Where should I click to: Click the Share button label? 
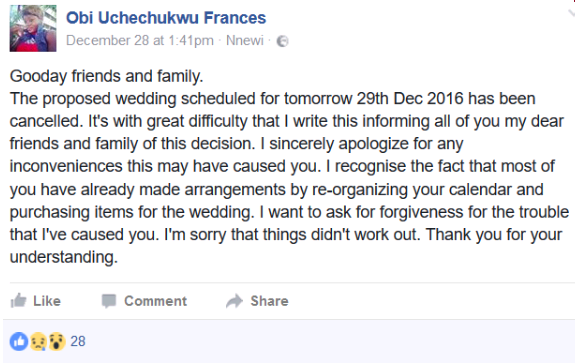pos(270,301)
